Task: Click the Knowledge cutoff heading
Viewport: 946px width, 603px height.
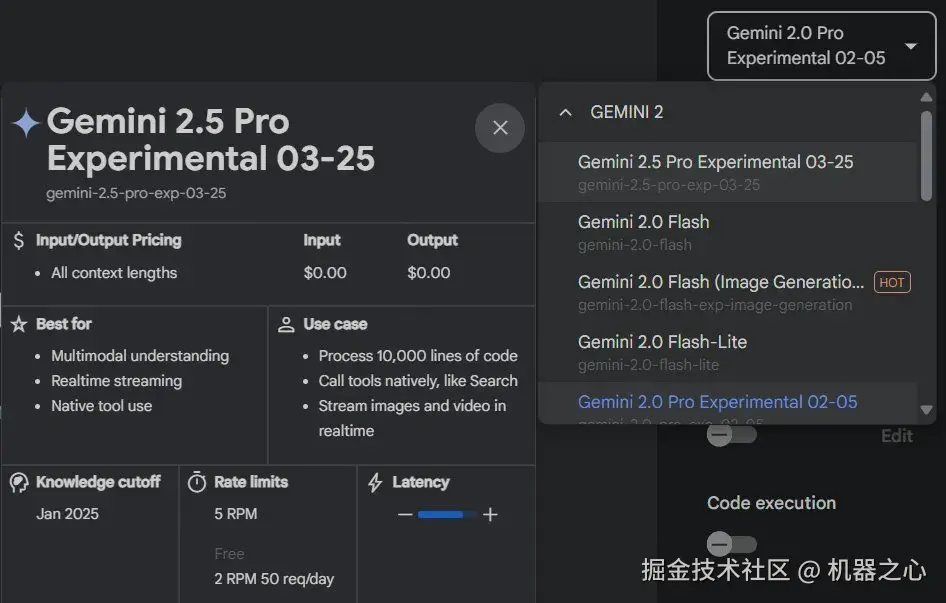Action: pyautogui.click(x=98, y=482)
